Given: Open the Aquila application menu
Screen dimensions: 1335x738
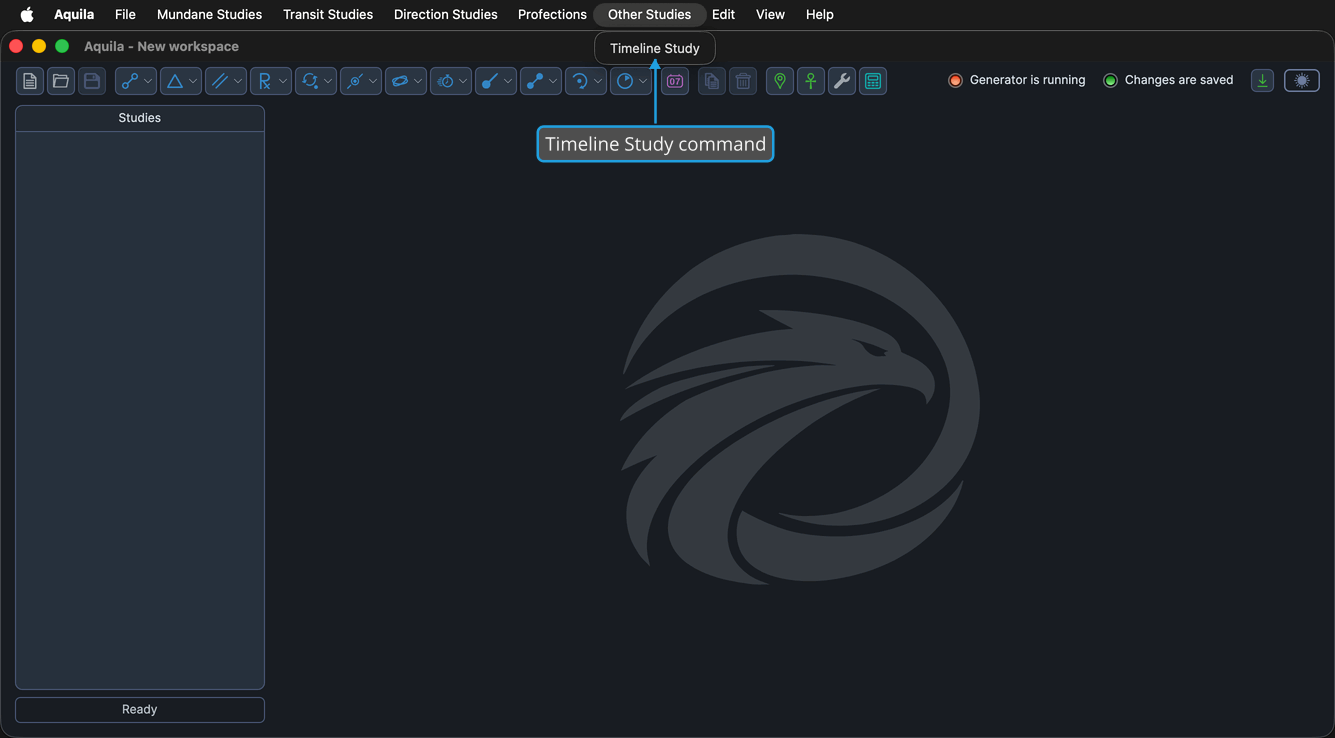Looking at the screenshot, I should click(x=74, y=14).
